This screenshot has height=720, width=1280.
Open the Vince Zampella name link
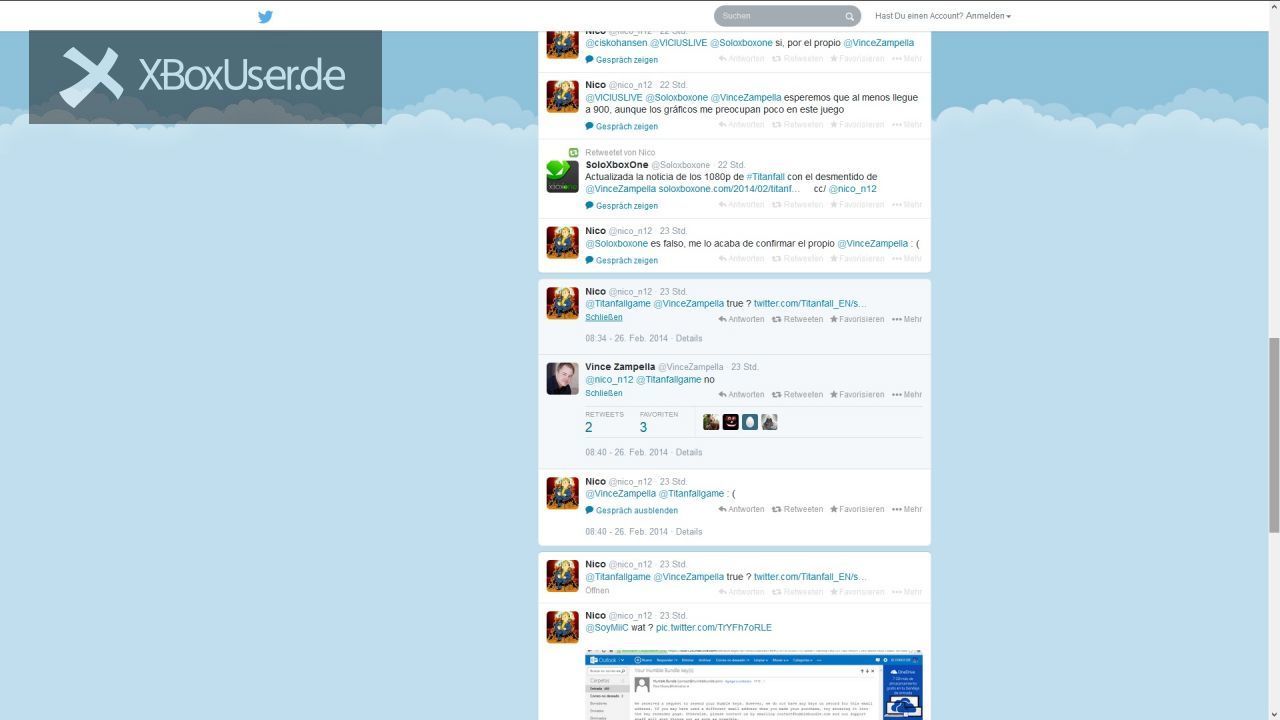[620, 367]
